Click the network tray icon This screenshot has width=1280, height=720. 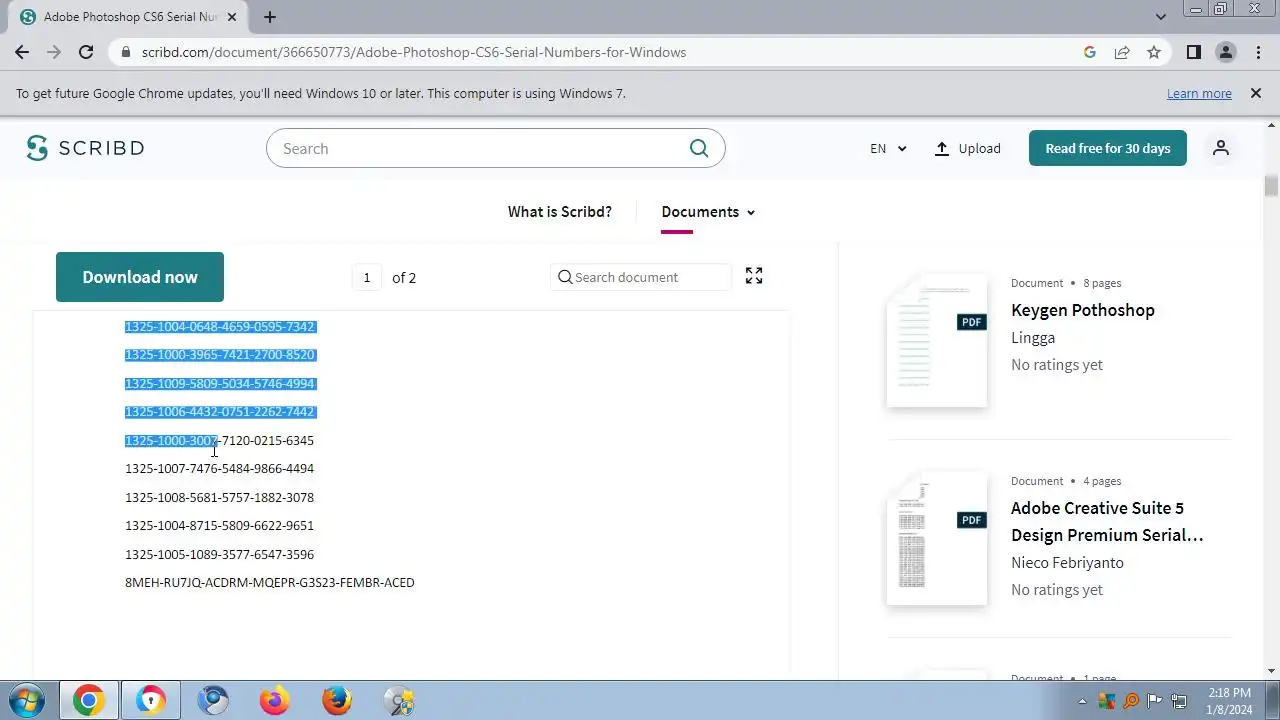coord(1179,700)
